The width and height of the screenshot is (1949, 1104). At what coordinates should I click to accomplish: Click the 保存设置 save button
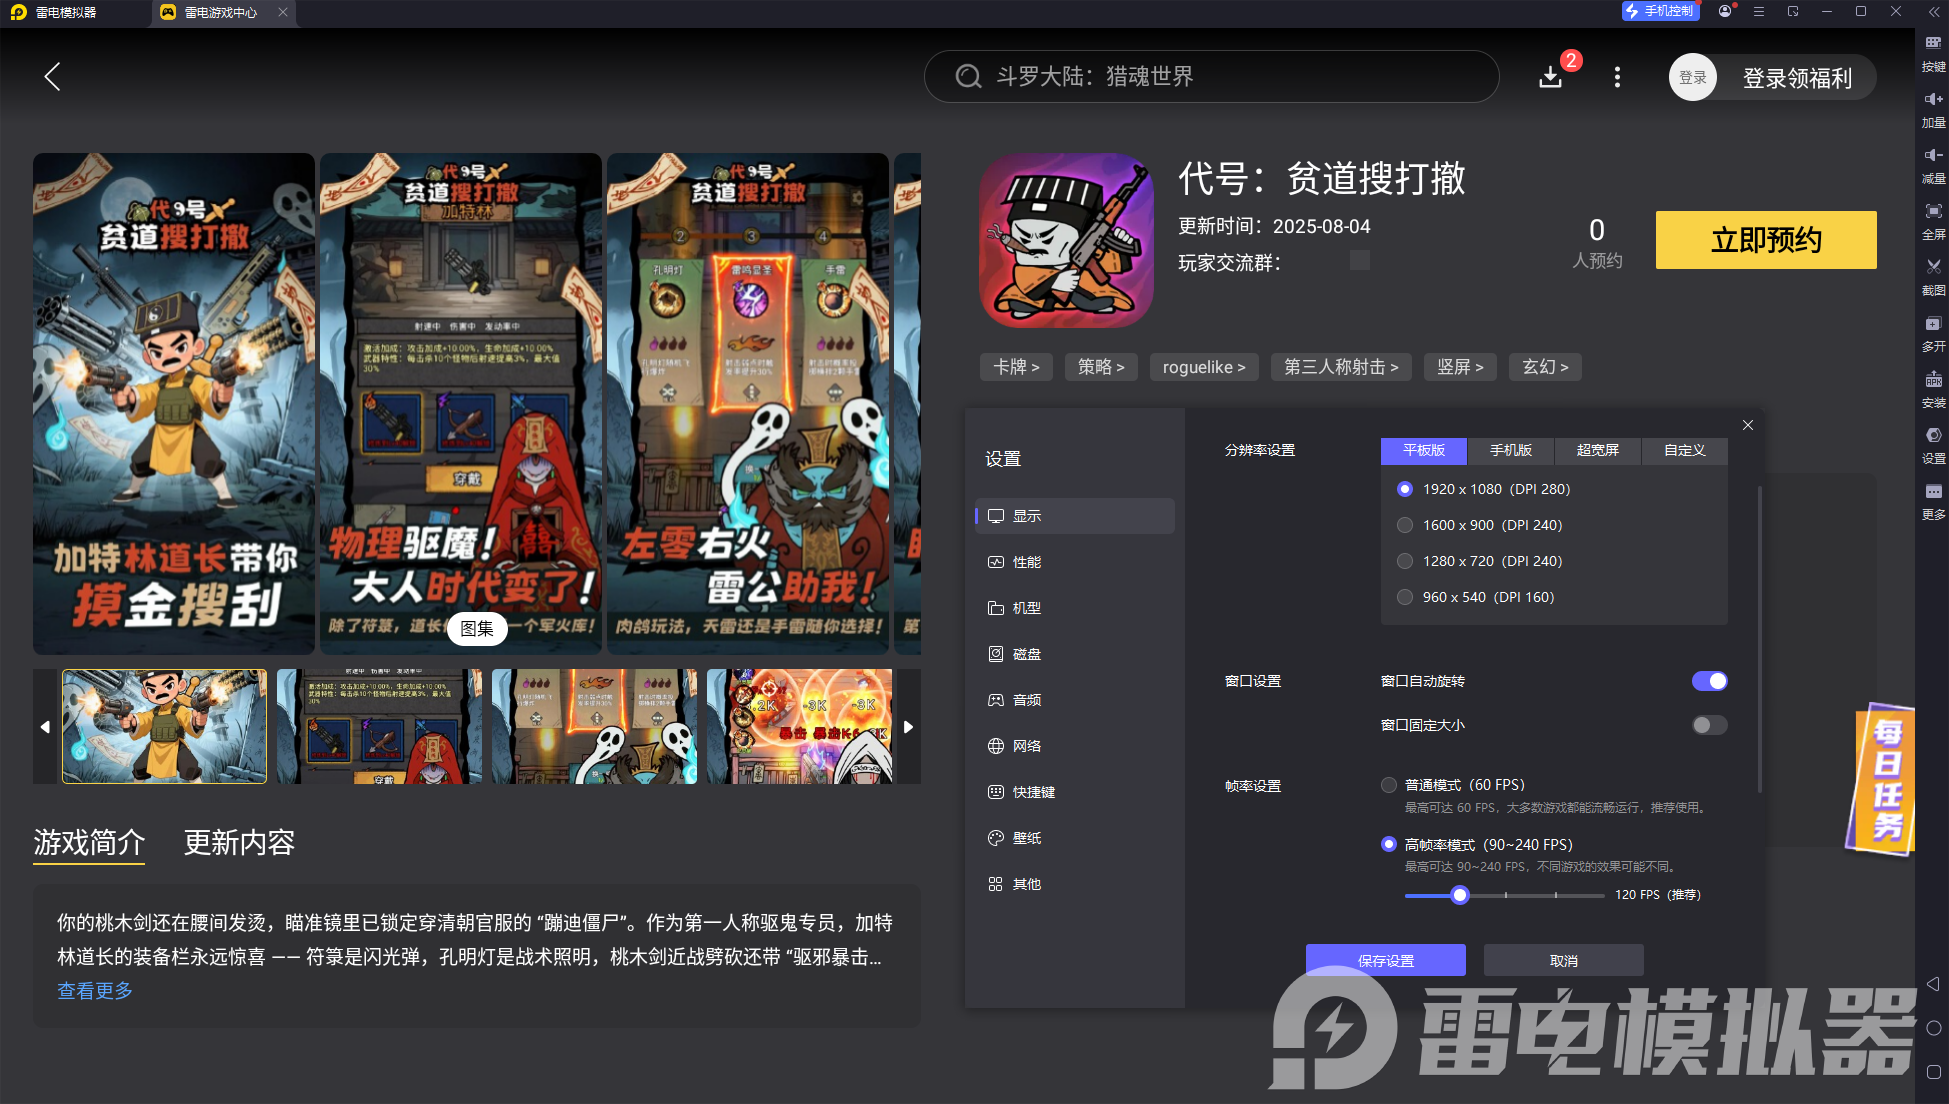(x=1385, y=960)
